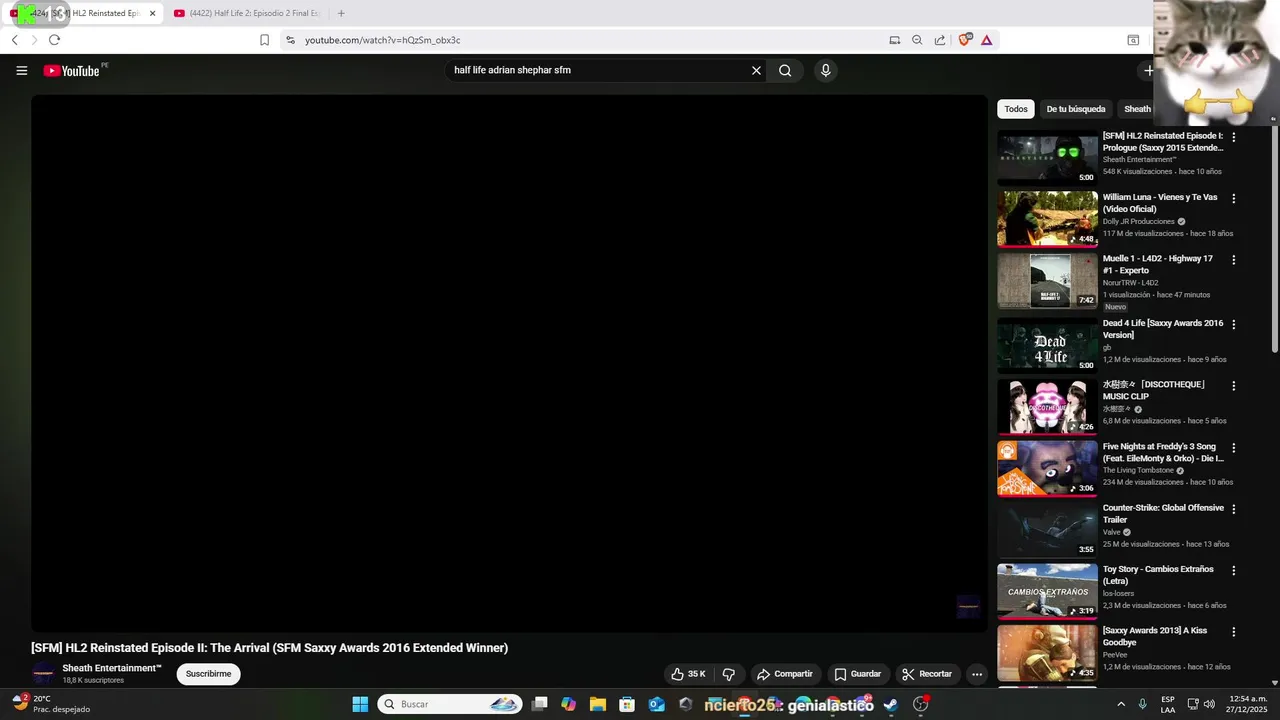1280x720 pixels.
Task: Click the taskbar Buscar search box
Action: tap(449, 704)
